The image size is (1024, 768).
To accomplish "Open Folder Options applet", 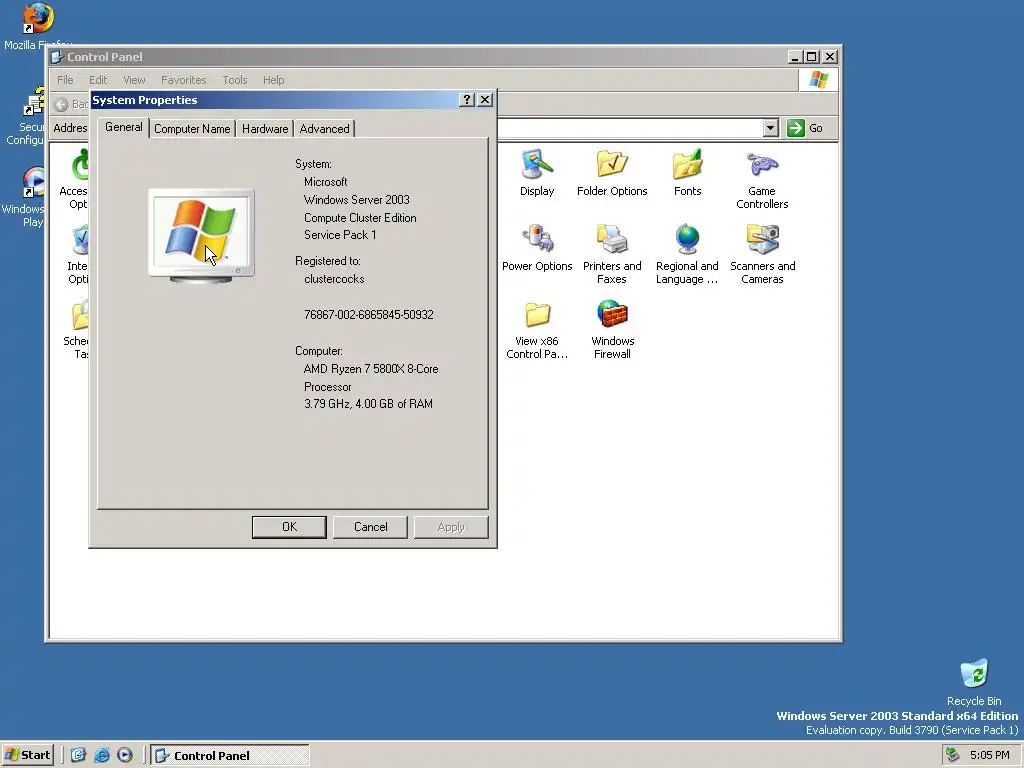I will point(612,173).
